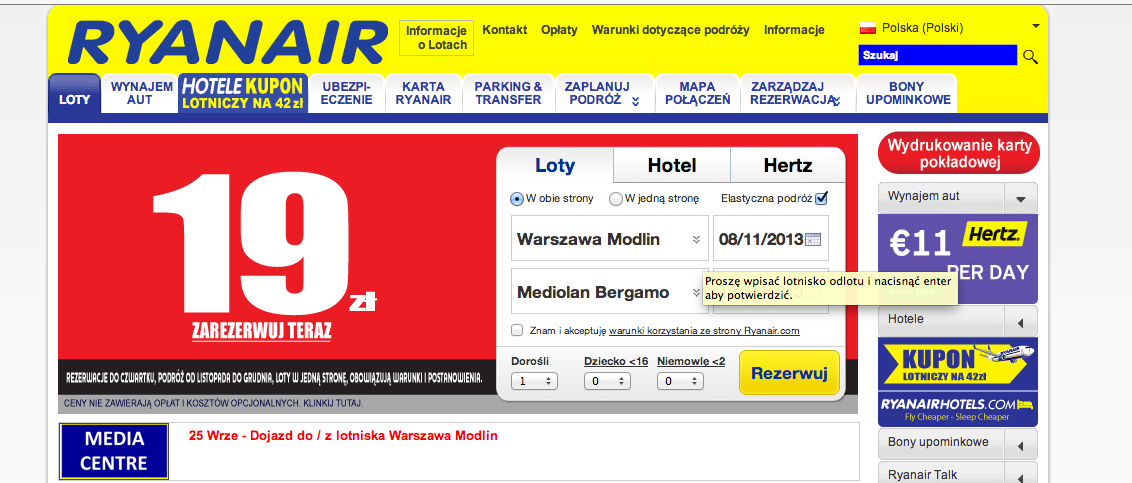This screenshot has height=483, width=1132.
Task: Open the departure date calendar icon
Action: [813, 239]
